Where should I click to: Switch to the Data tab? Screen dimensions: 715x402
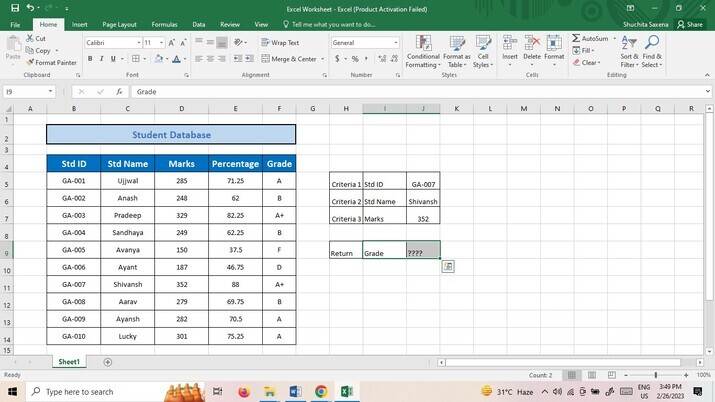pyautogui.click(x=198, y=25)
